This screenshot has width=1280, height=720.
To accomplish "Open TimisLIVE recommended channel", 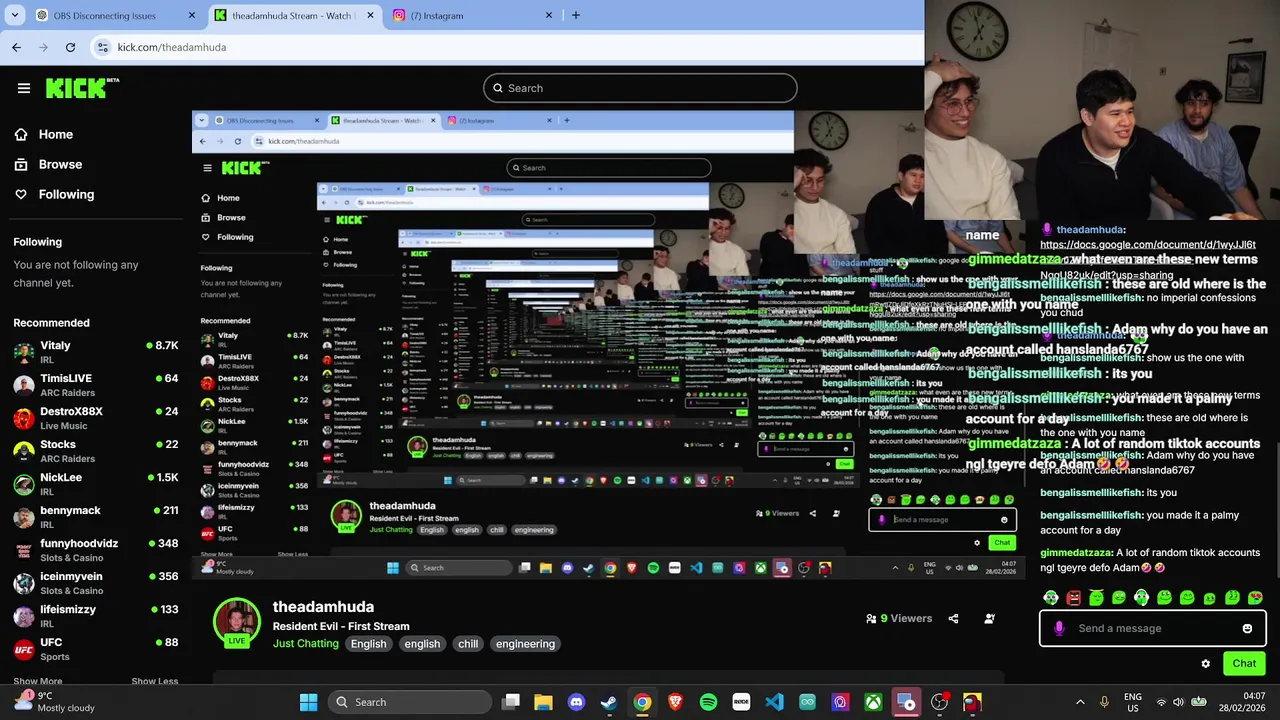I will (x=96, y=385).
